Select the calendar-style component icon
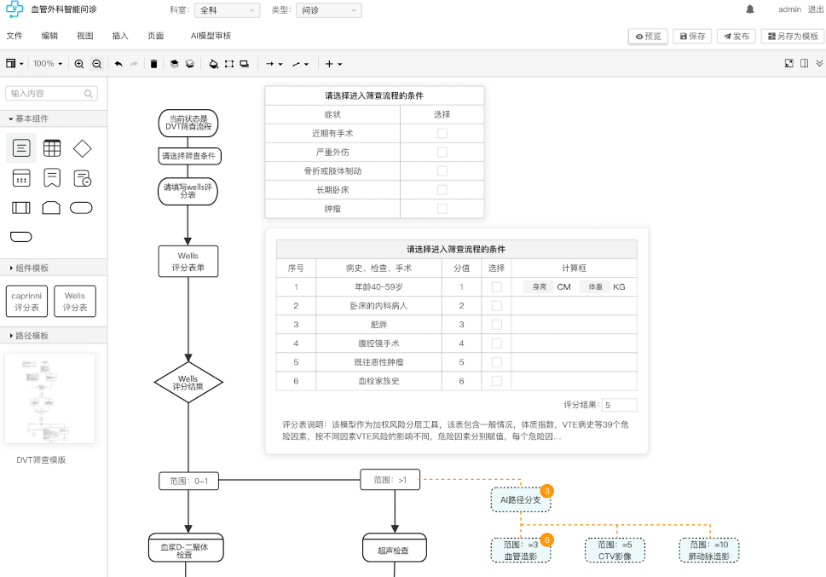 point(21,178)
